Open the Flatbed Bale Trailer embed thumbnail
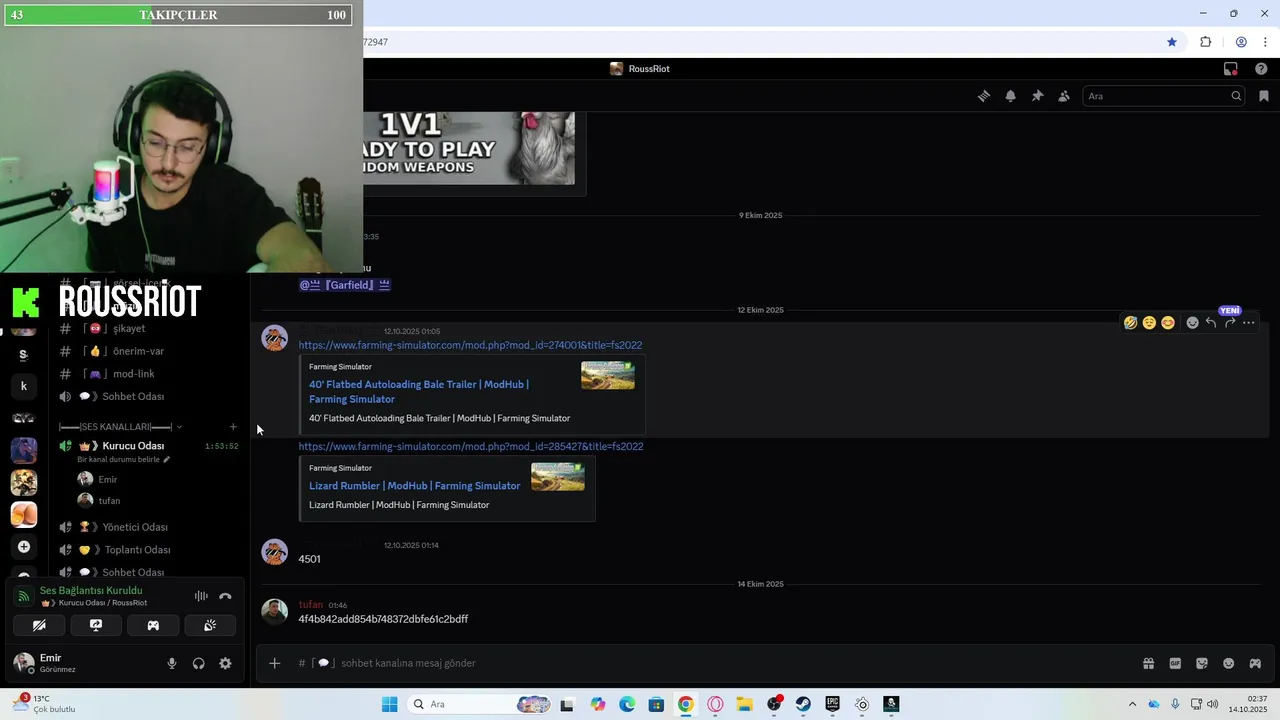The height and width of the screenshot is (720, 1280). click(x=608, y=375)
